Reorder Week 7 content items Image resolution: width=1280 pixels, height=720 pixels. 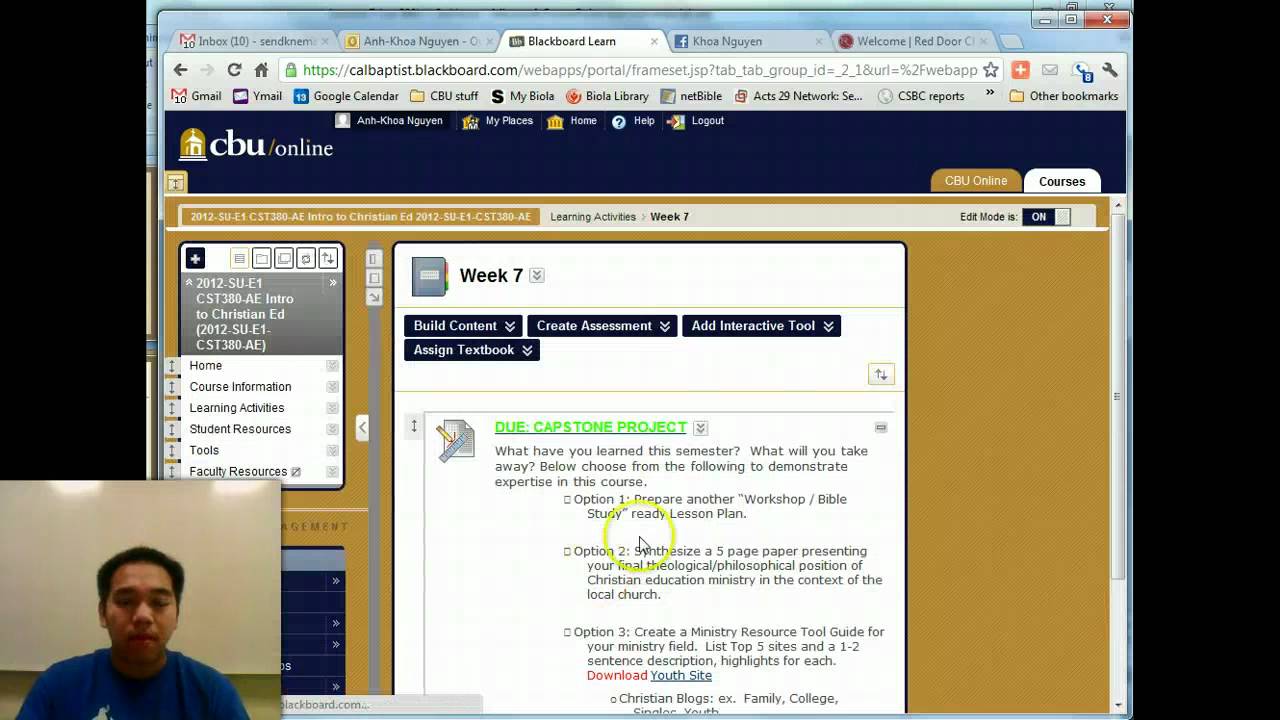pyautogui.click(x=880, y=374)
